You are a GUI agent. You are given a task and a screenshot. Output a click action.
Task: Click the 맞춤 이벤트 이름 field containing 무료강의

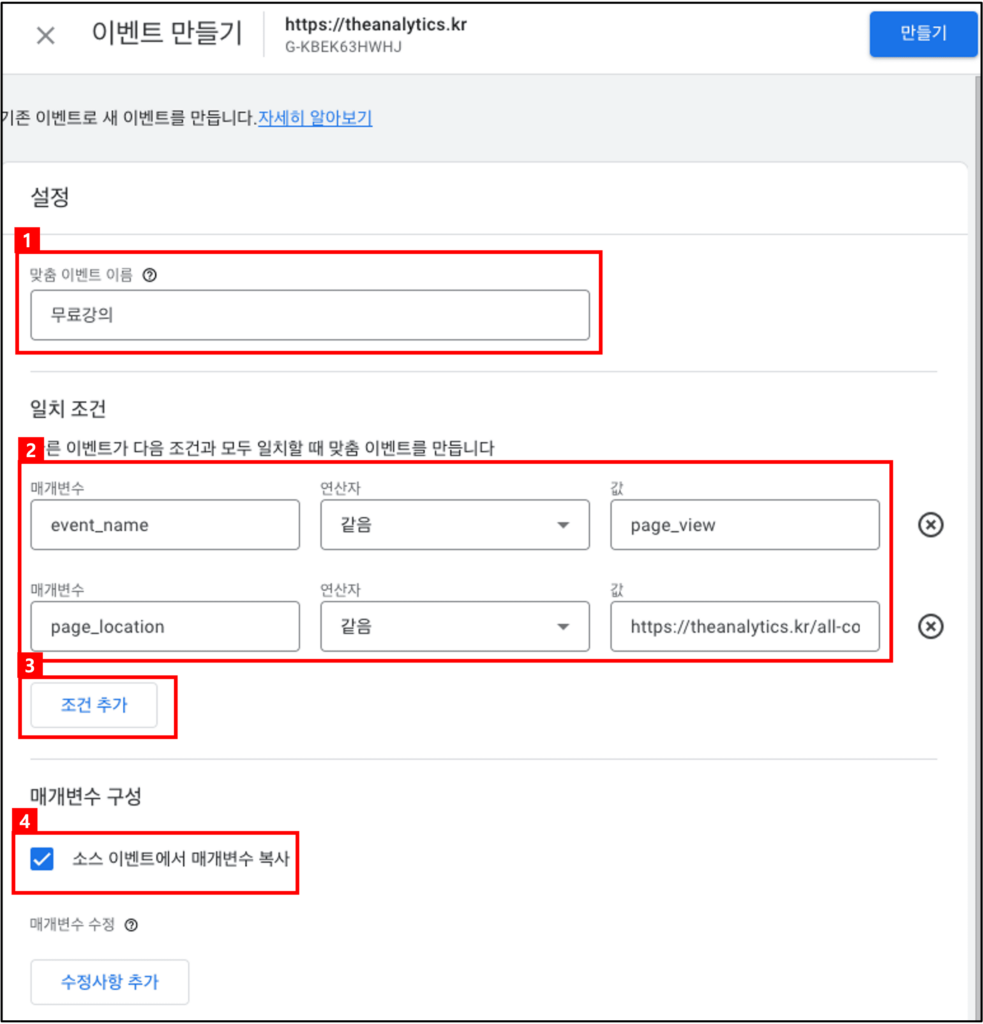click(x=310, y=315)
